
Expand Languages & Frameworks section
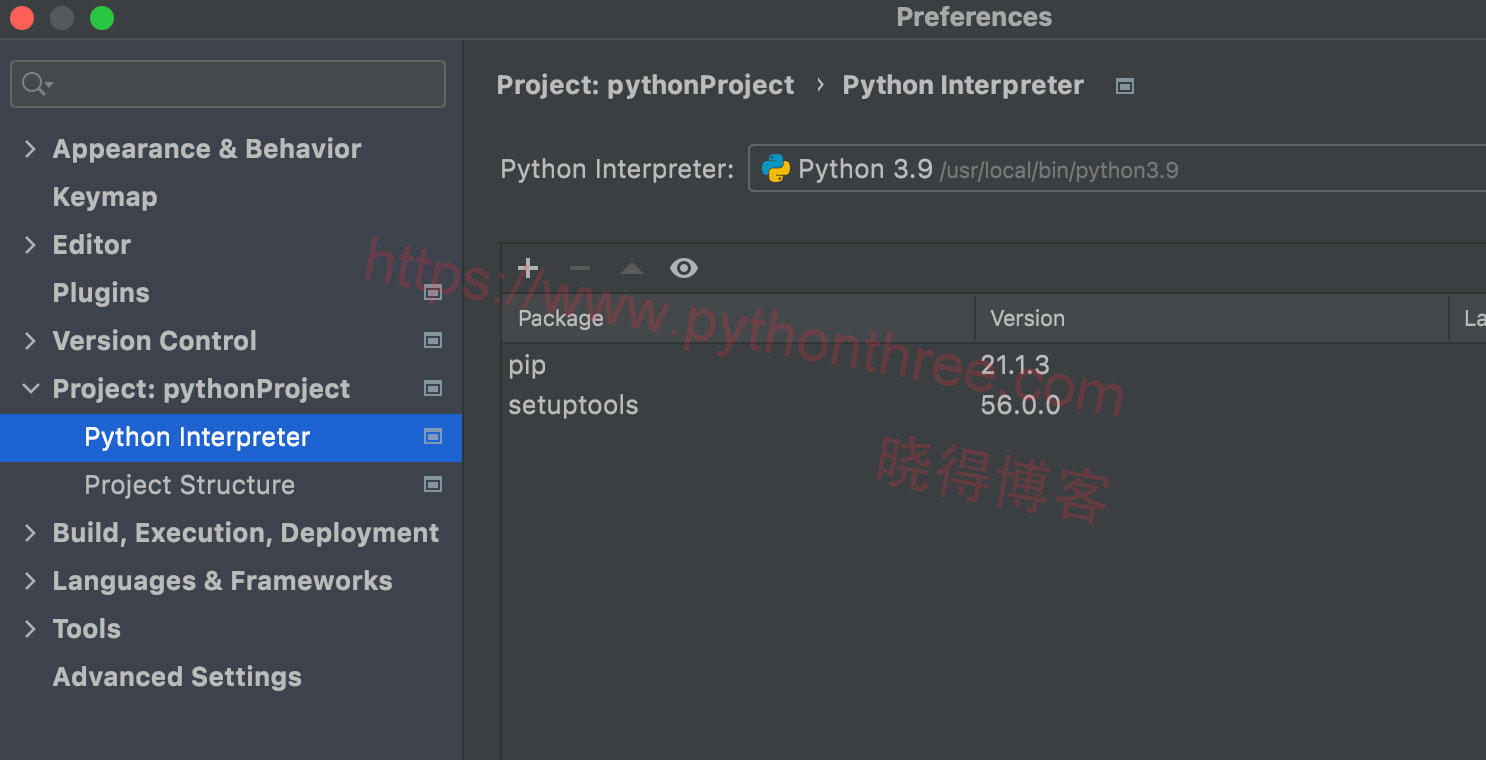(x=30, y=581)
